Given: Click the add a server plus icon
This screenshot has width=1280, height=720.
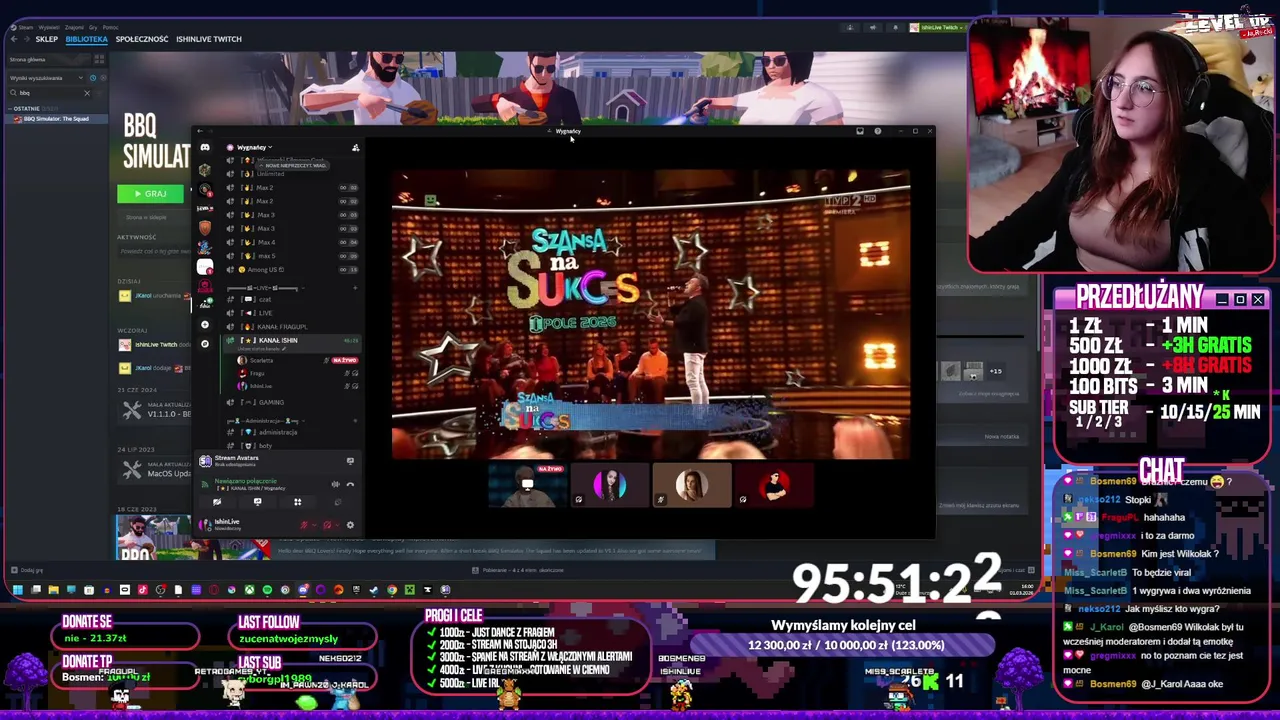Looking at the screenshot, I should click(x=205, y=324).
